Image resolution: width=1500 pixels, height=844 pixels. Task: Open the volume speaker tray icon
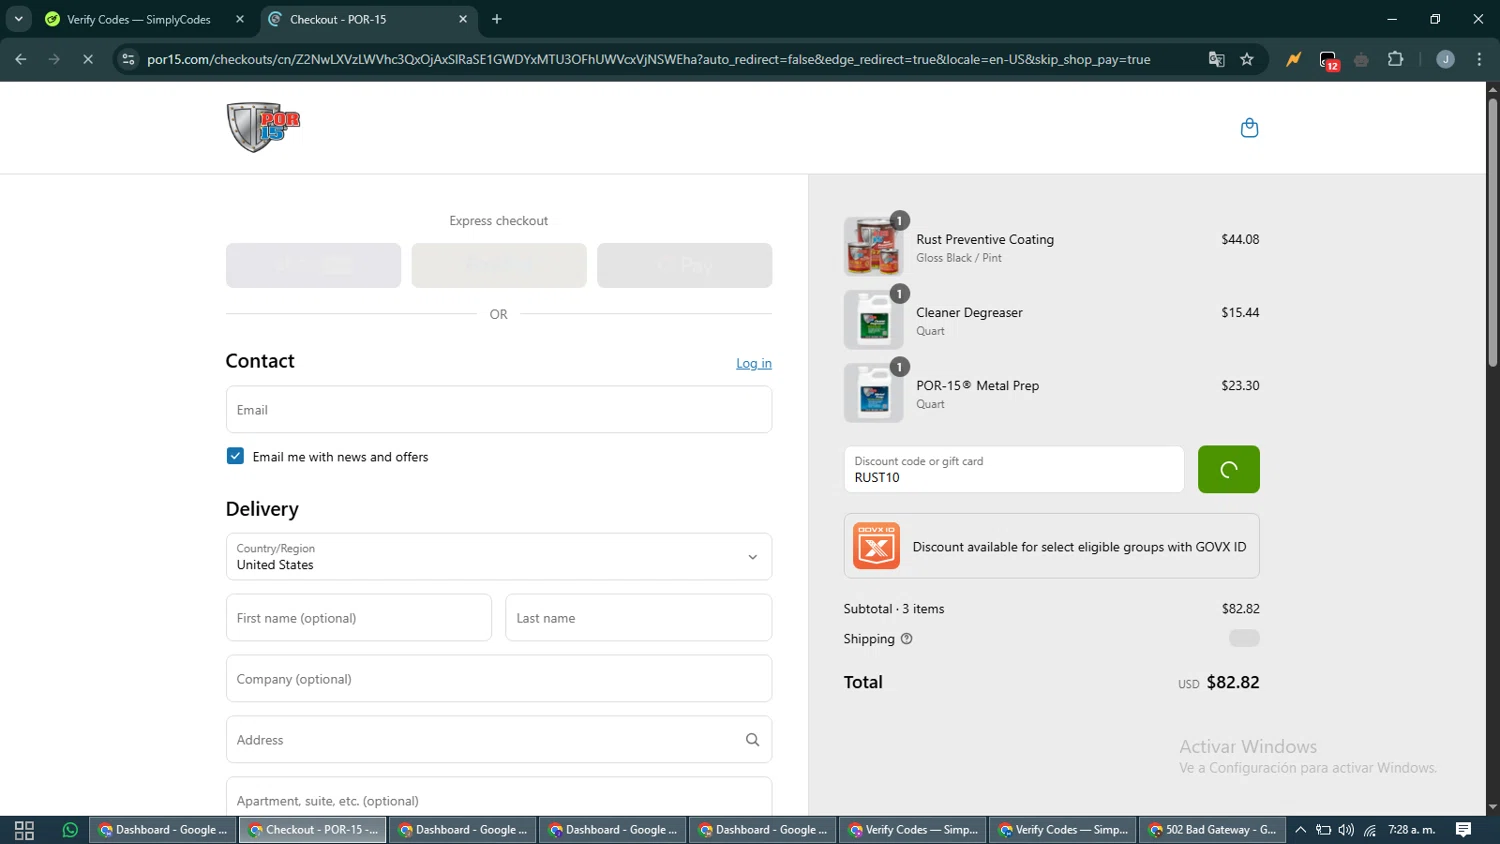point(1346,830)
